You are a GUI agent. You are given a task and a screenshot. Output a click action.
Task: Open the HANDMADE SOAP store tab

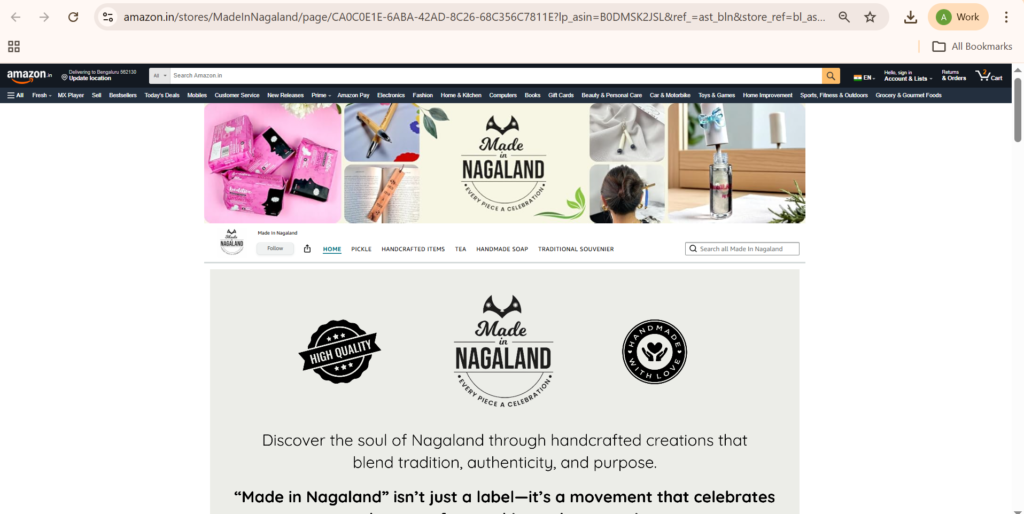coord(502,249)
